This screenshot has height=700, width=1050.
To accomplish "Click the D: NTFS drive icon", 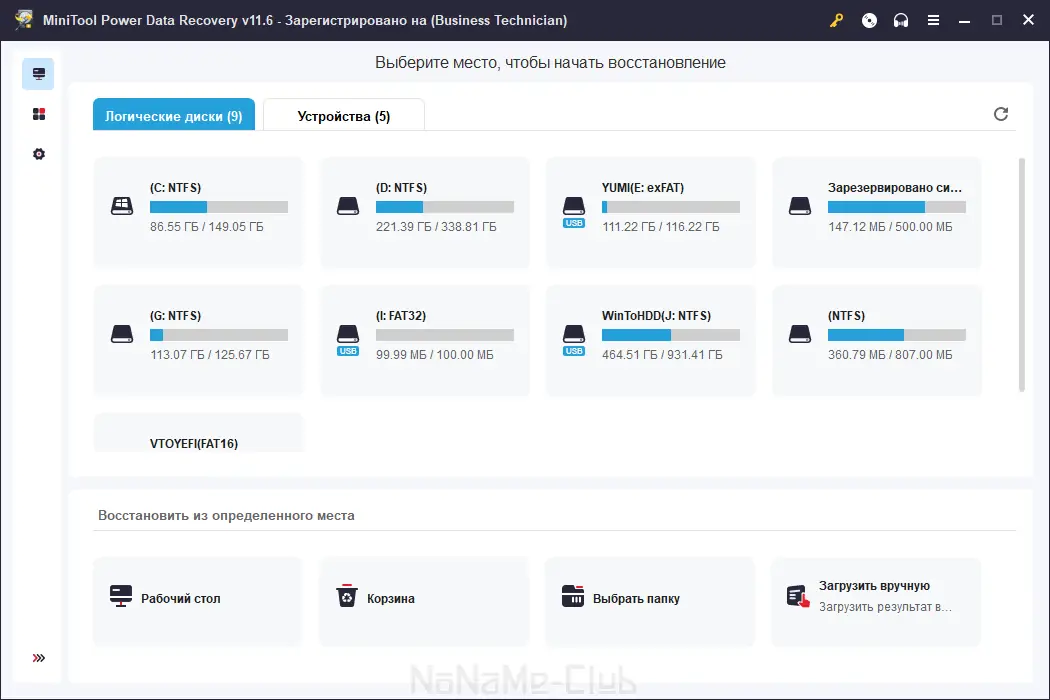I will coord(348,206).
